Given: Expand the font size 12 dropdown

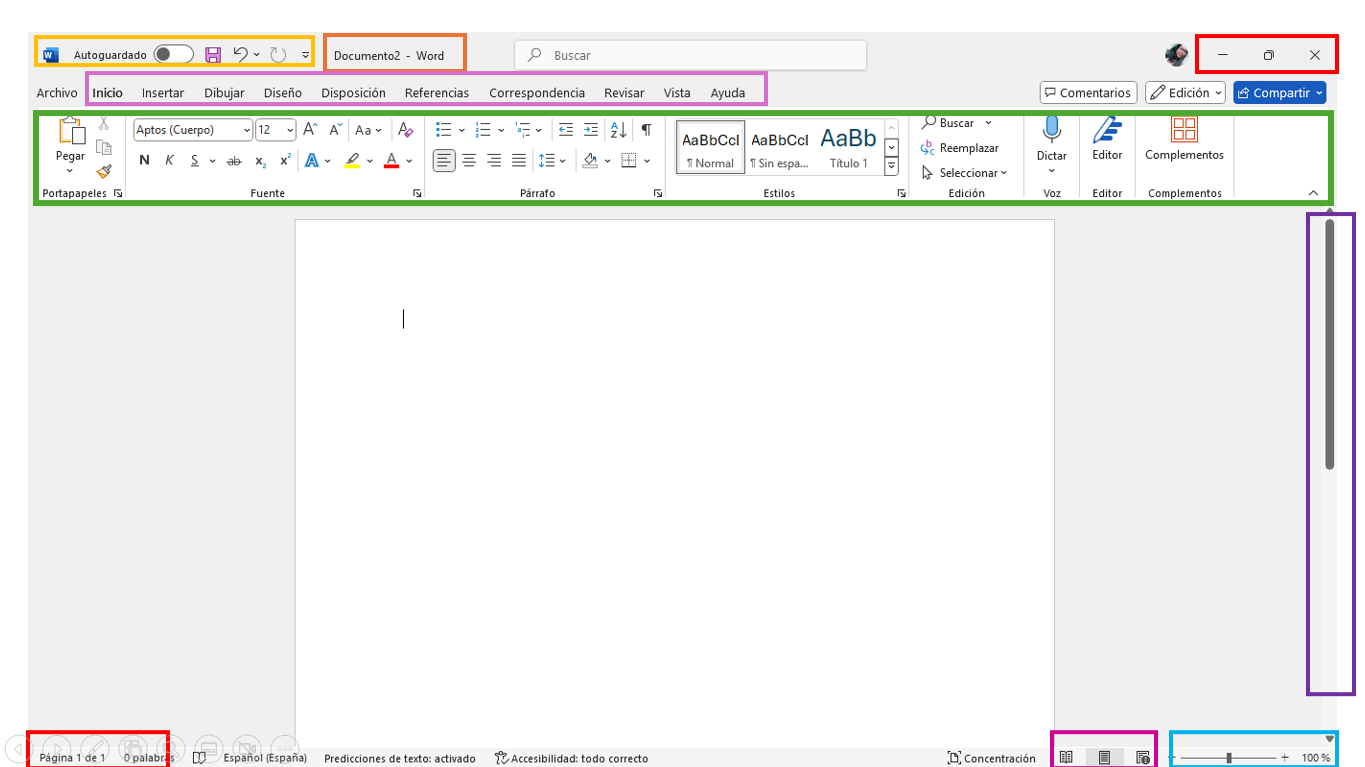Looking at the screenshot, I should coord(276,130).
